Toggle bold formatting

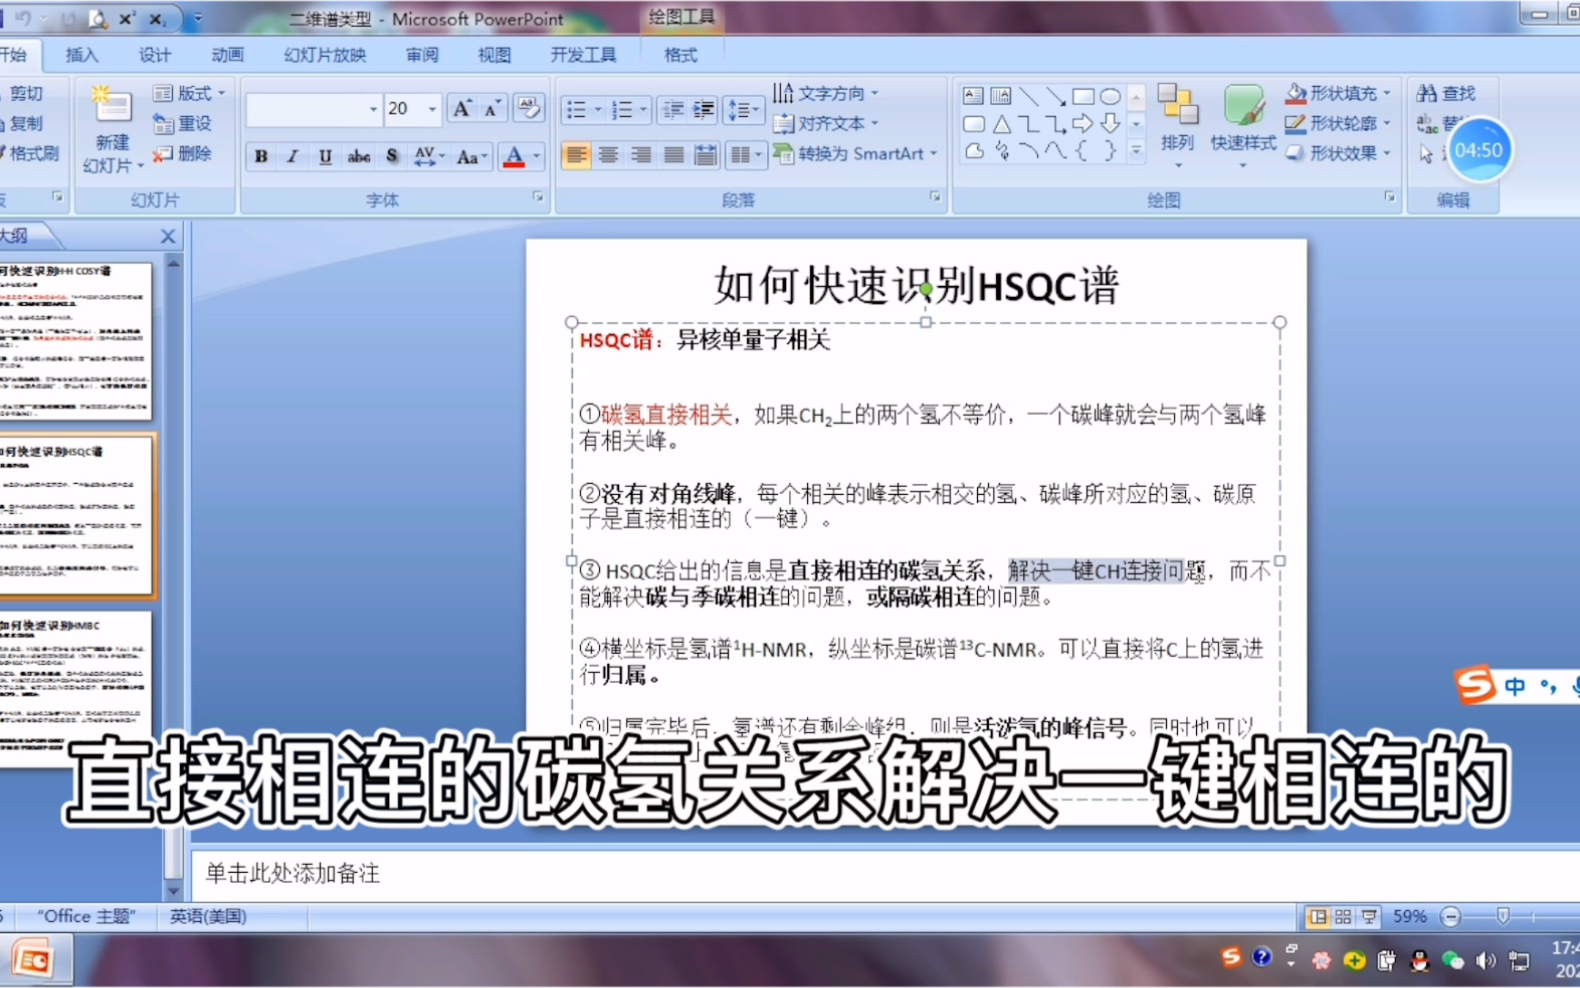click(x=261, y=156)
